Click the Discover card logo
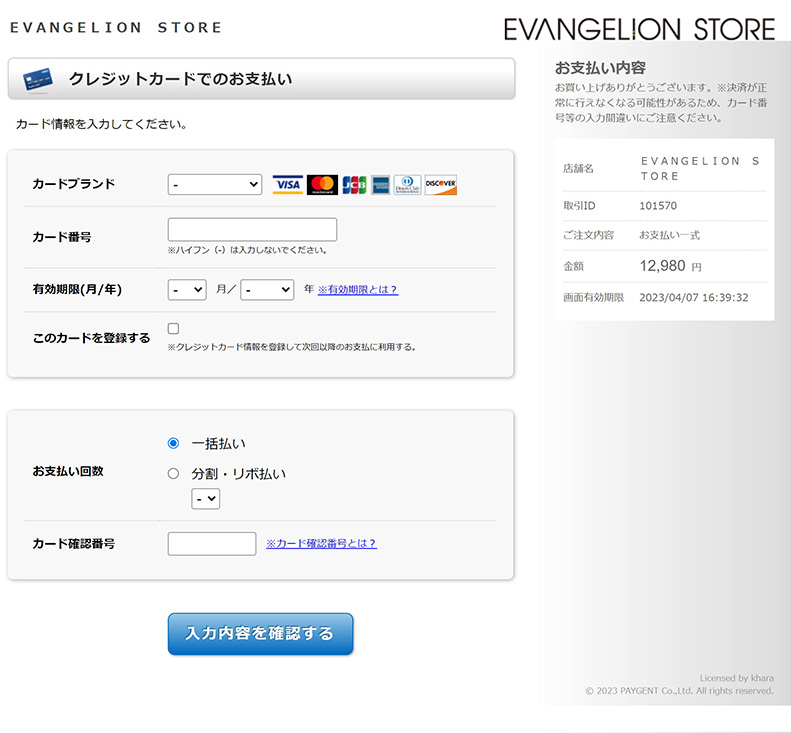The height and width of the screenshot is (733, 791). pyautogui.click(x=440, y=185)
